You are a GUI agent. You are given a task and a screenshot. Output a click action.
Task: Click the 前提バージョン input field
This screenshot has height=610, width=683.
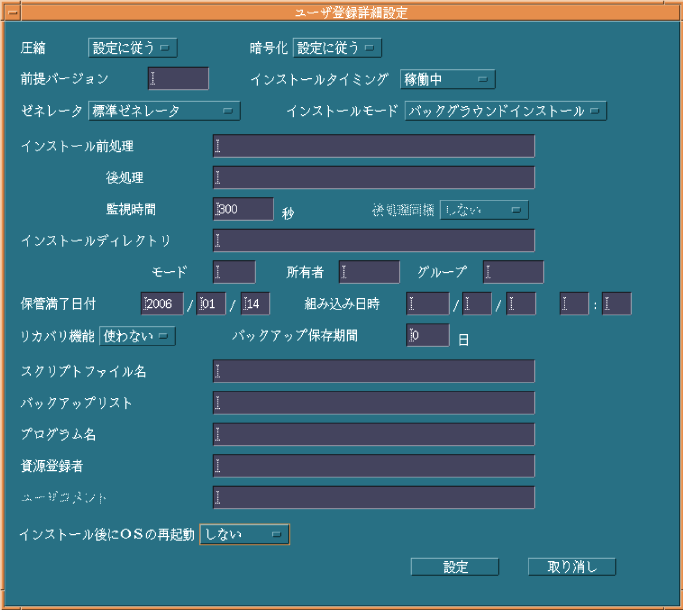[179, 79]
